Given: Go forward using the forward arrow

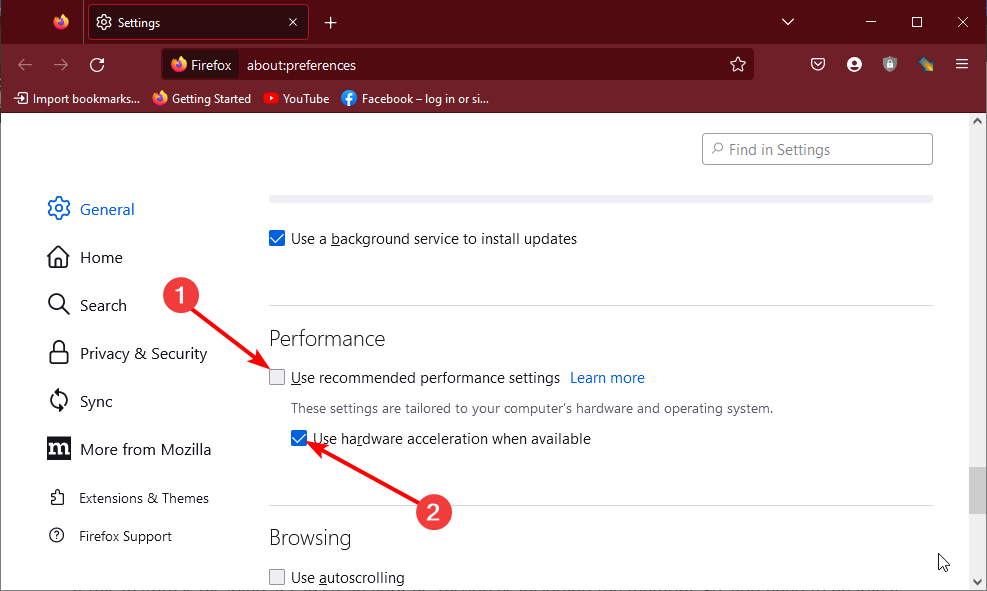Looking at the screenshot, I should pos(61,64).
